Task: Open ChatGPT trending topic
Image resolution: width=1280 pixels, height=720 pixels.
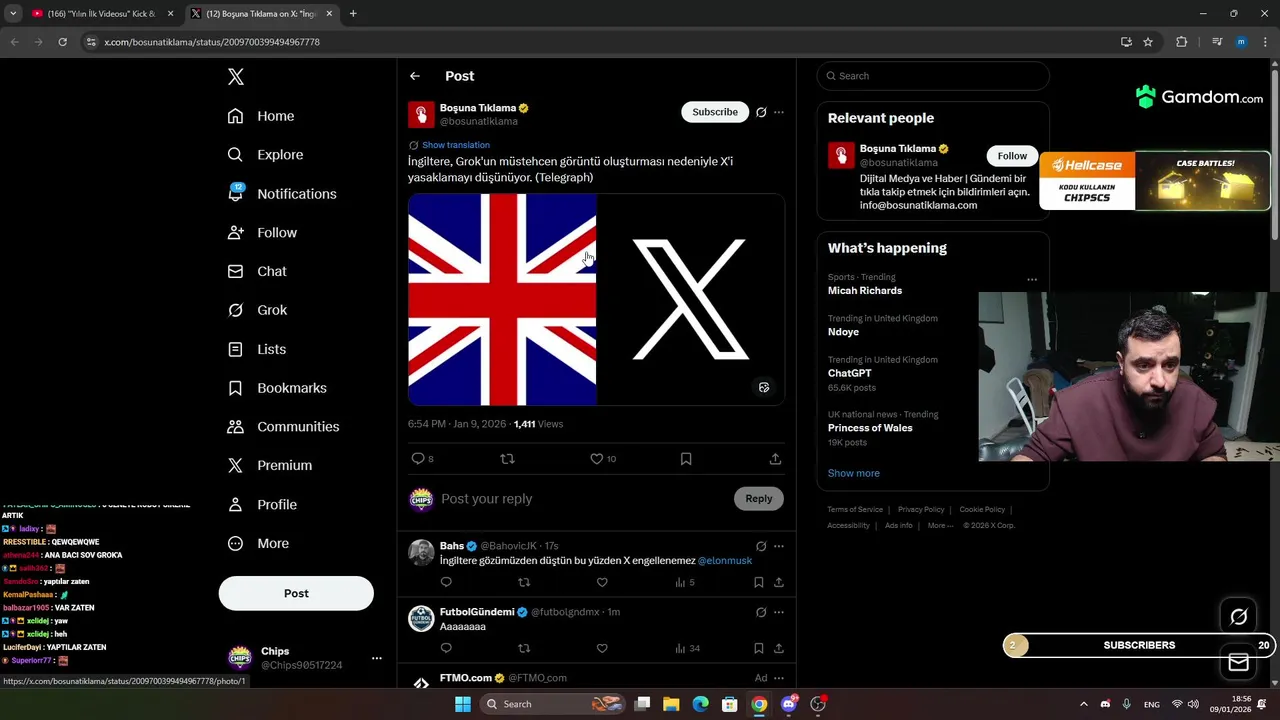Action: click(849, 373)
